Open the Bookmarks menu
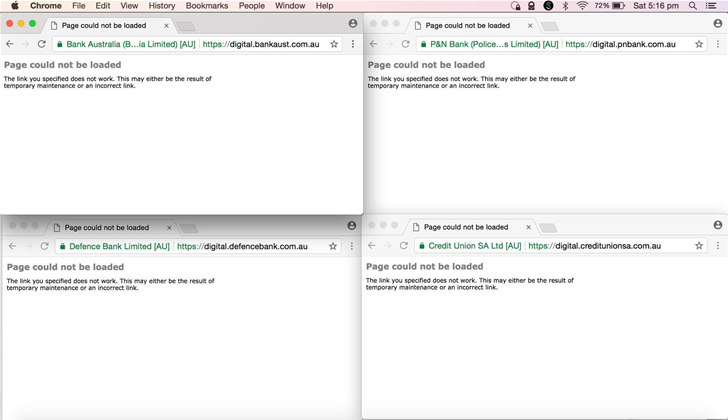 click(x=206, y=6)
